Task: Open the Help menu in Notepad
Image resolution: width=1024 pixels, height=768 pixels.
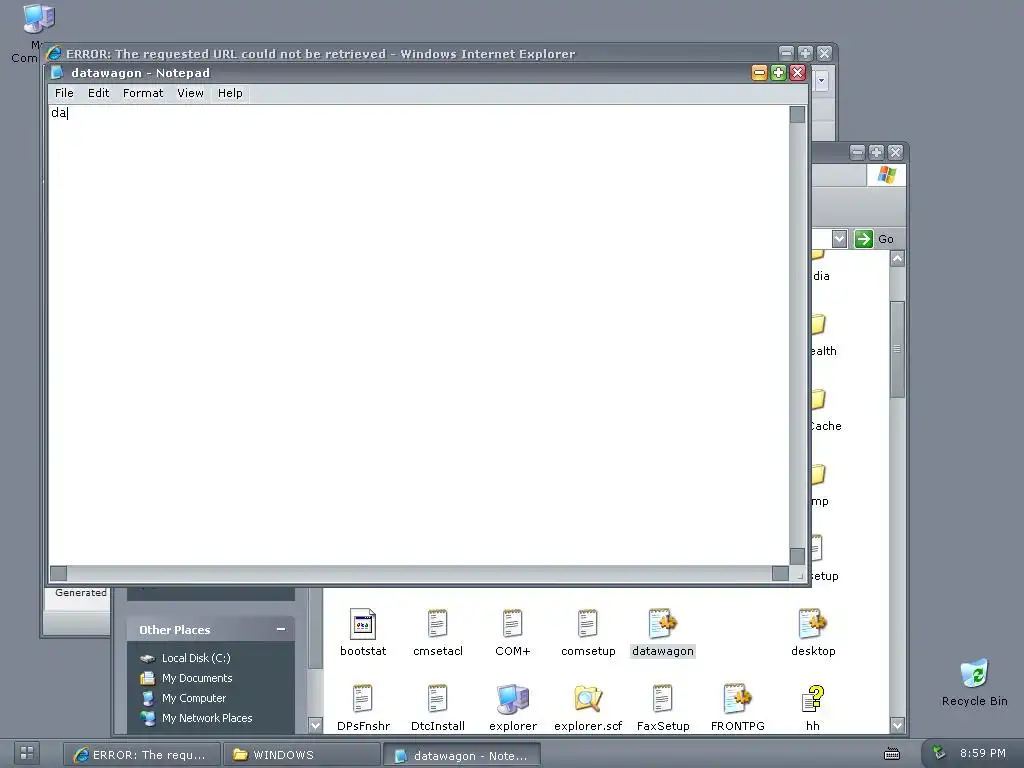Action: click(x=230, y=93)
